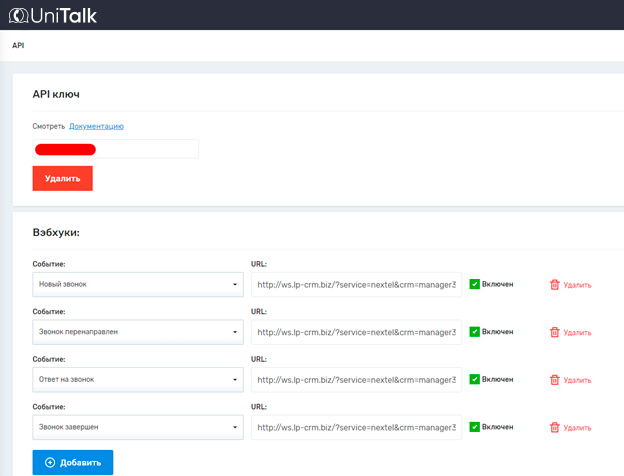Click trash icon for Ответ на звонок webhook
Screen dimensions: 624x476
(x=555, y=380)
